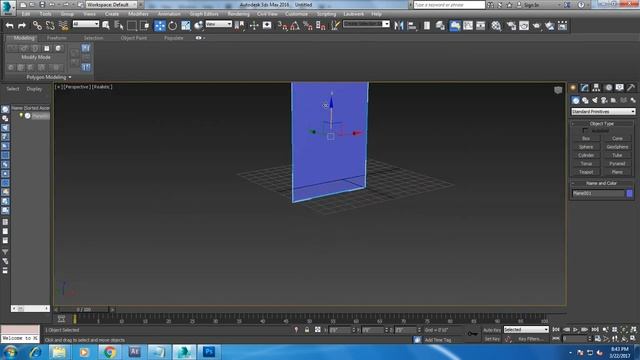Collapse the Object Type rollout
640x360 pixels.
[x=602, y=123]
